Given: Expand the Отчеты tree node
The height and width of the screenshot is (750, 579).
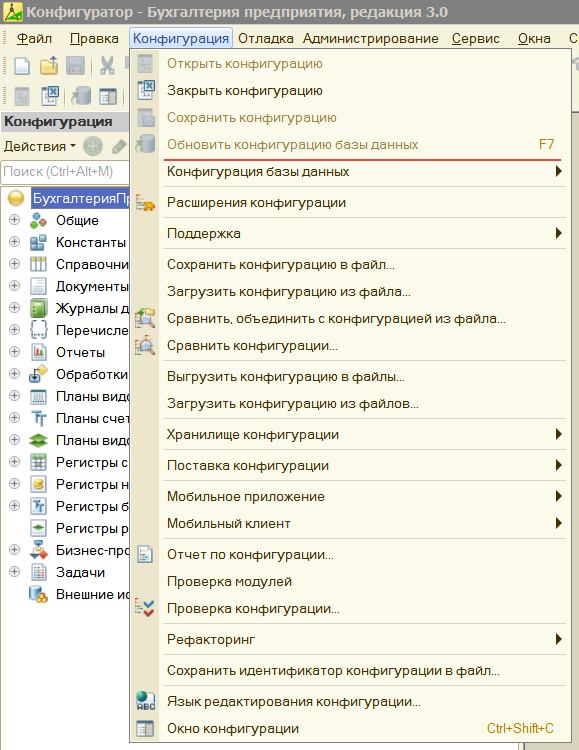Looking at the screenshot, I should point(14,352).
